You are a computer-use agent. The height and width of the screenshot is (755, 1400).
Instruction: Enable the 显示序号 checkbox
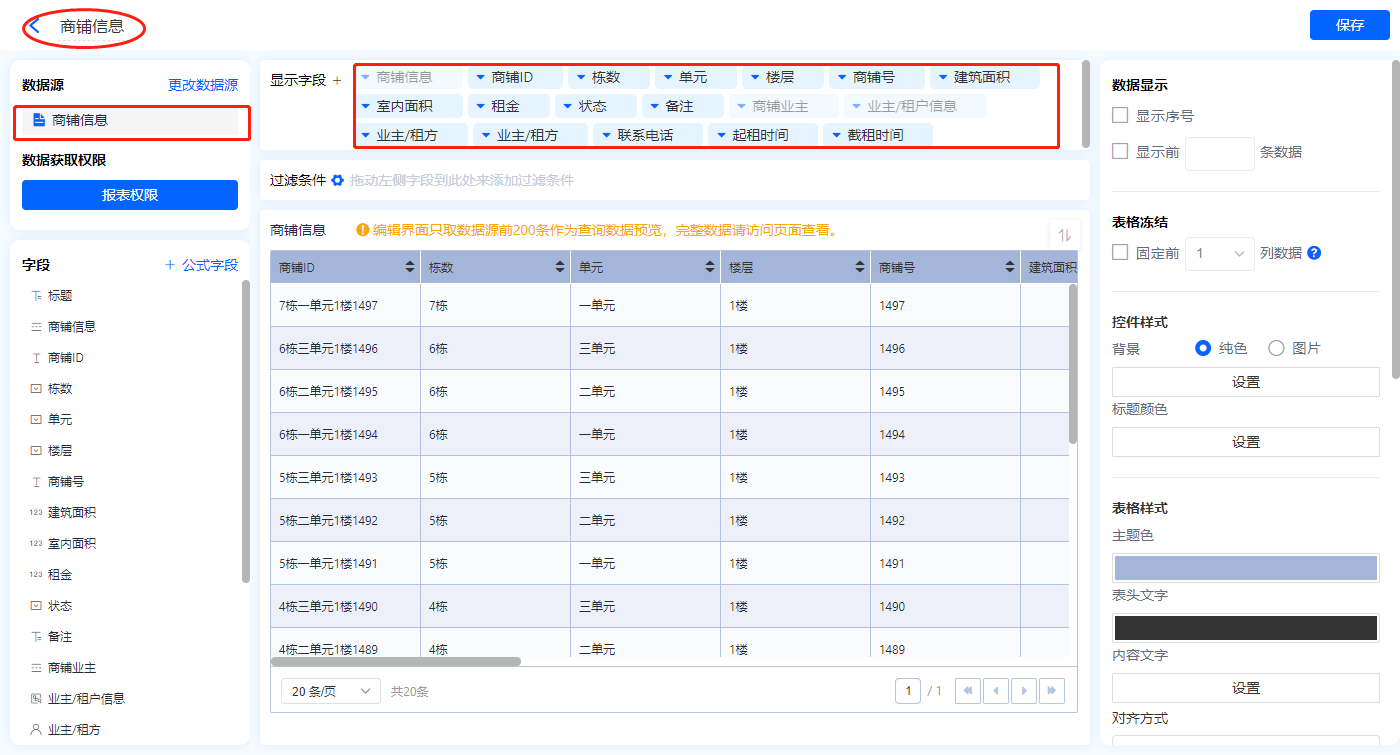(1120, 116)
